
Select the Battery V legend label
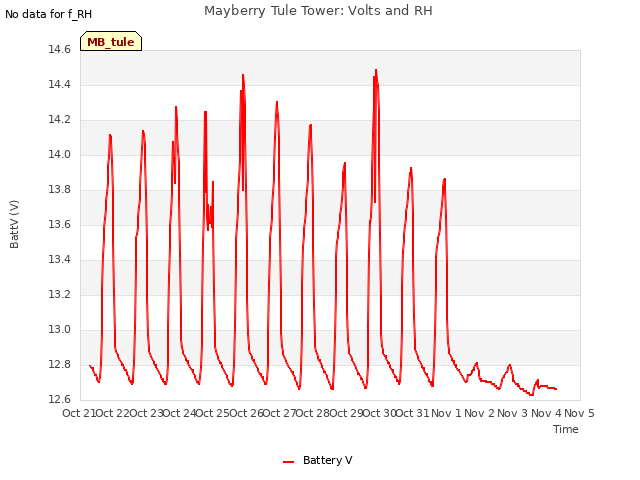[327, 460]
